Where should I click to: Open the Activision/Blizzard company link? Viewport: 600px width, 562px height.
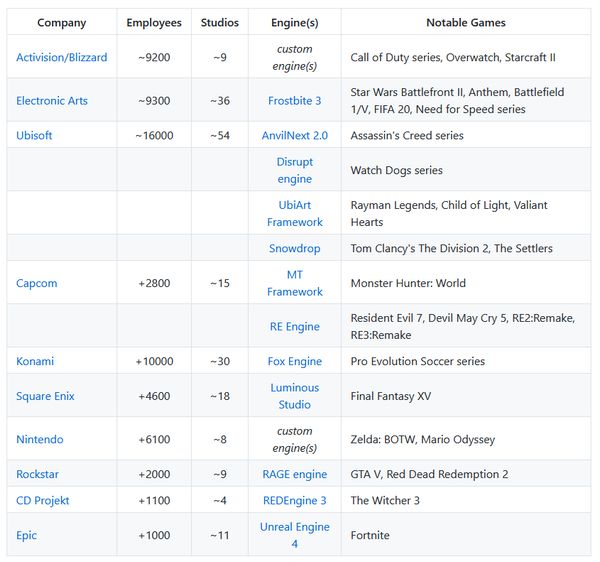point(62,57)
